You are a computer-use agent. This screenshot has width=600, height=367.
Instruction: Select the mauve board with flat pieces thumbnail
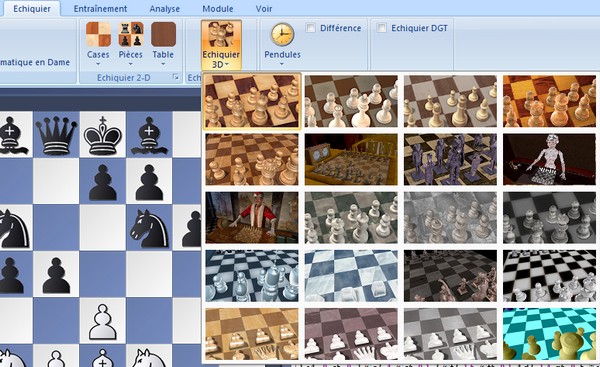(351, 334)
